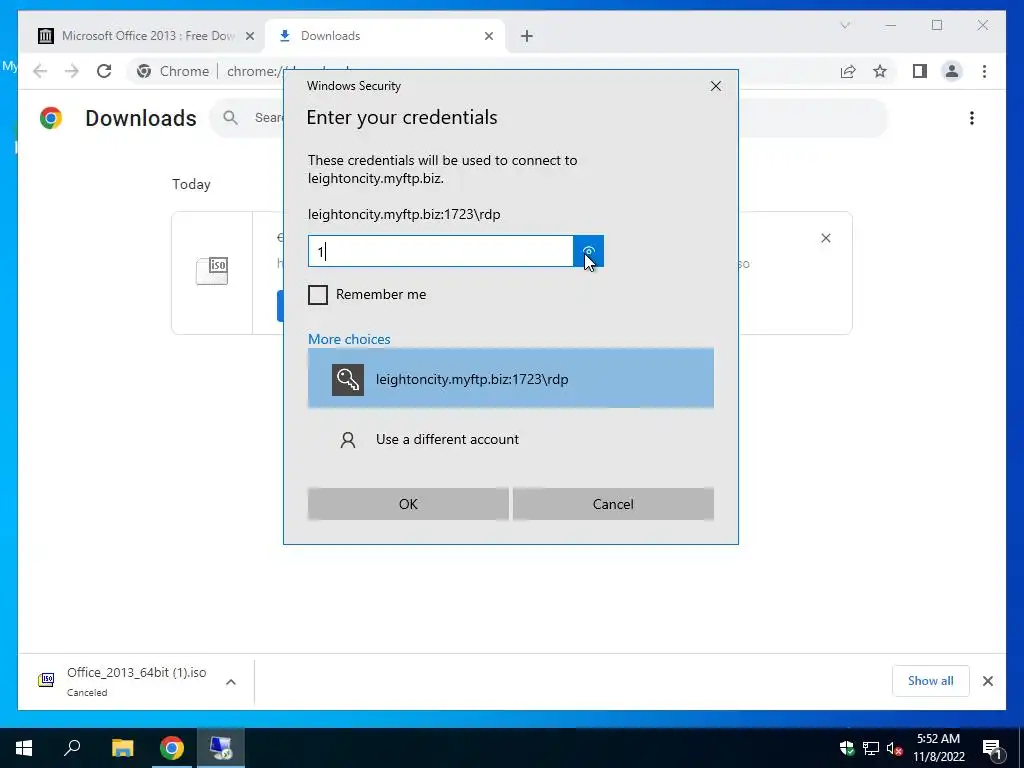The height and width of the screenshot is (768, 1024).
Task: Close the download shelf
Action: (x=988, y=681)
